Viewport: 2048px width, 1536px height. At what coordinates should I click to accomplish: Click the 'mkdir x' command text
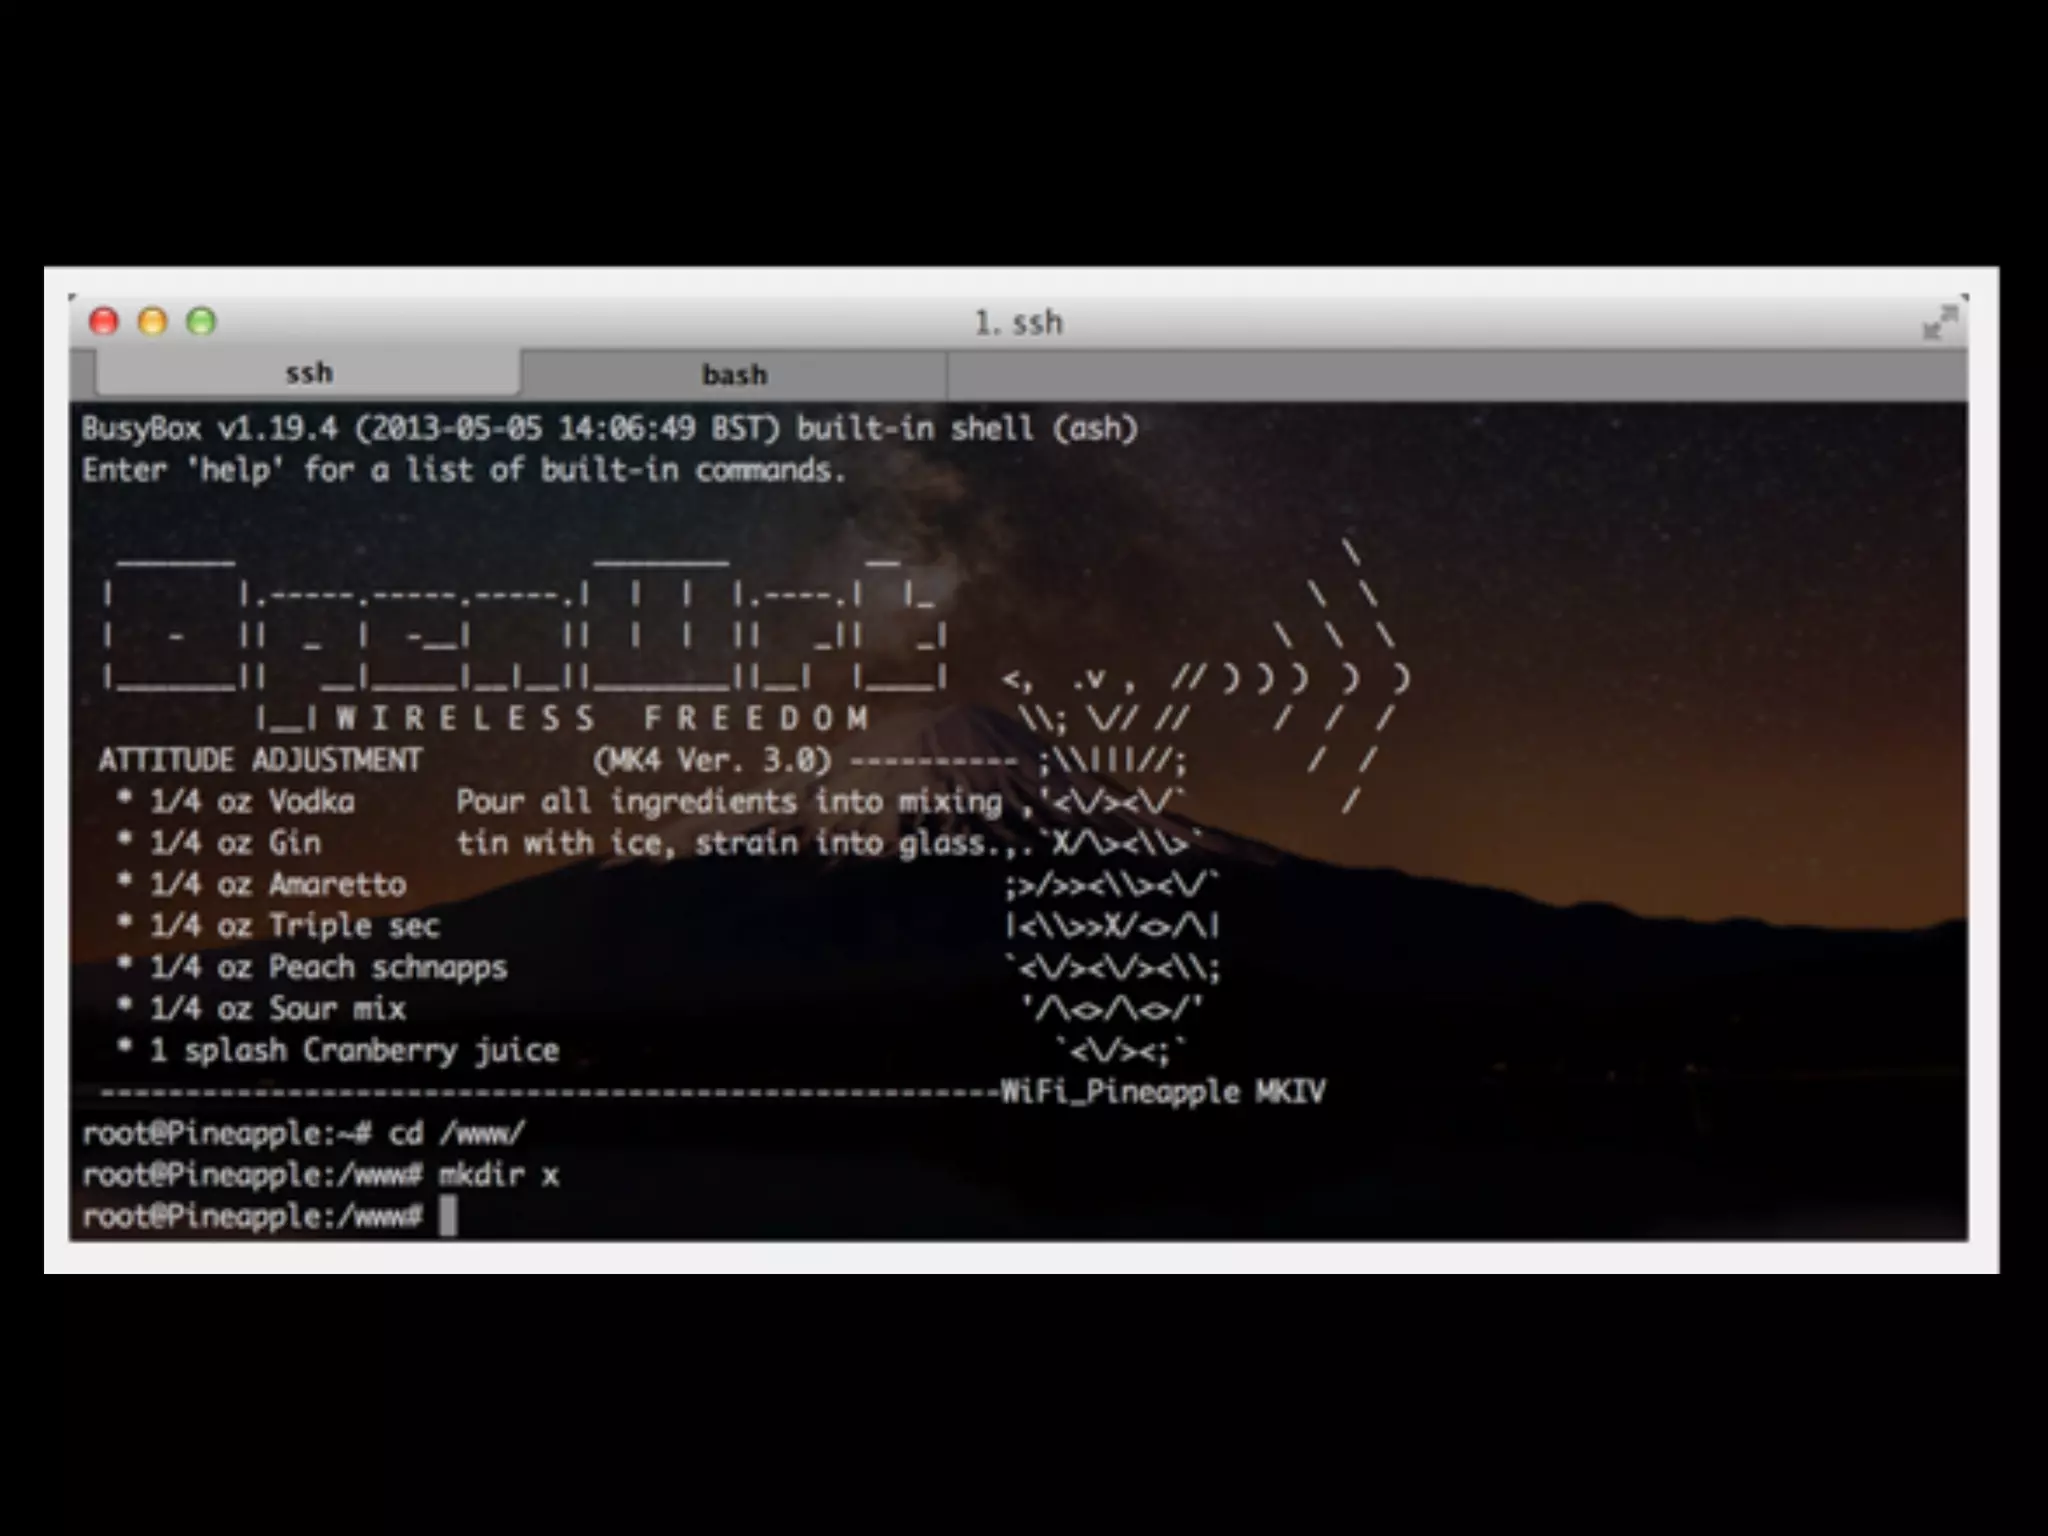[x=498, y=1174]
